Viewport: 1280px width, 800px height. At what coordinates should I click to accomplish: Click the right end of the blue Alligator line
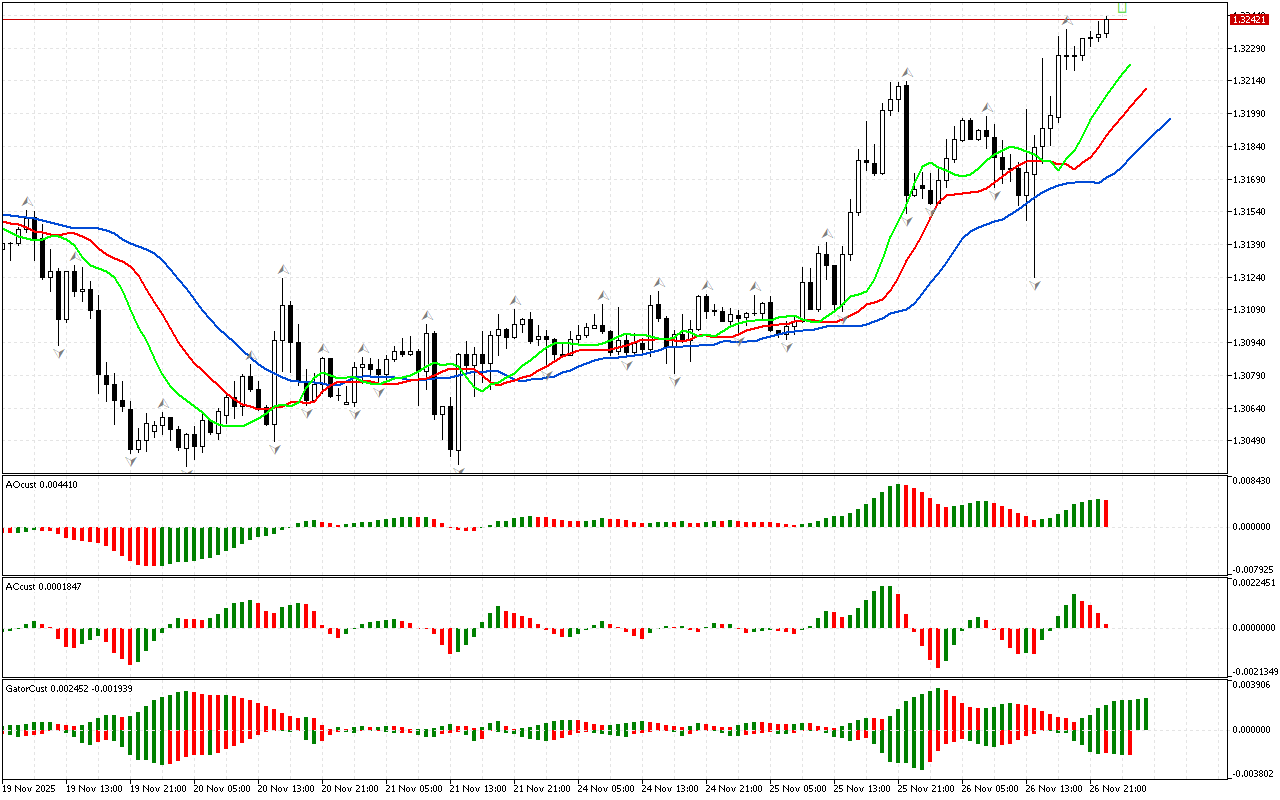pos(1169,119)
